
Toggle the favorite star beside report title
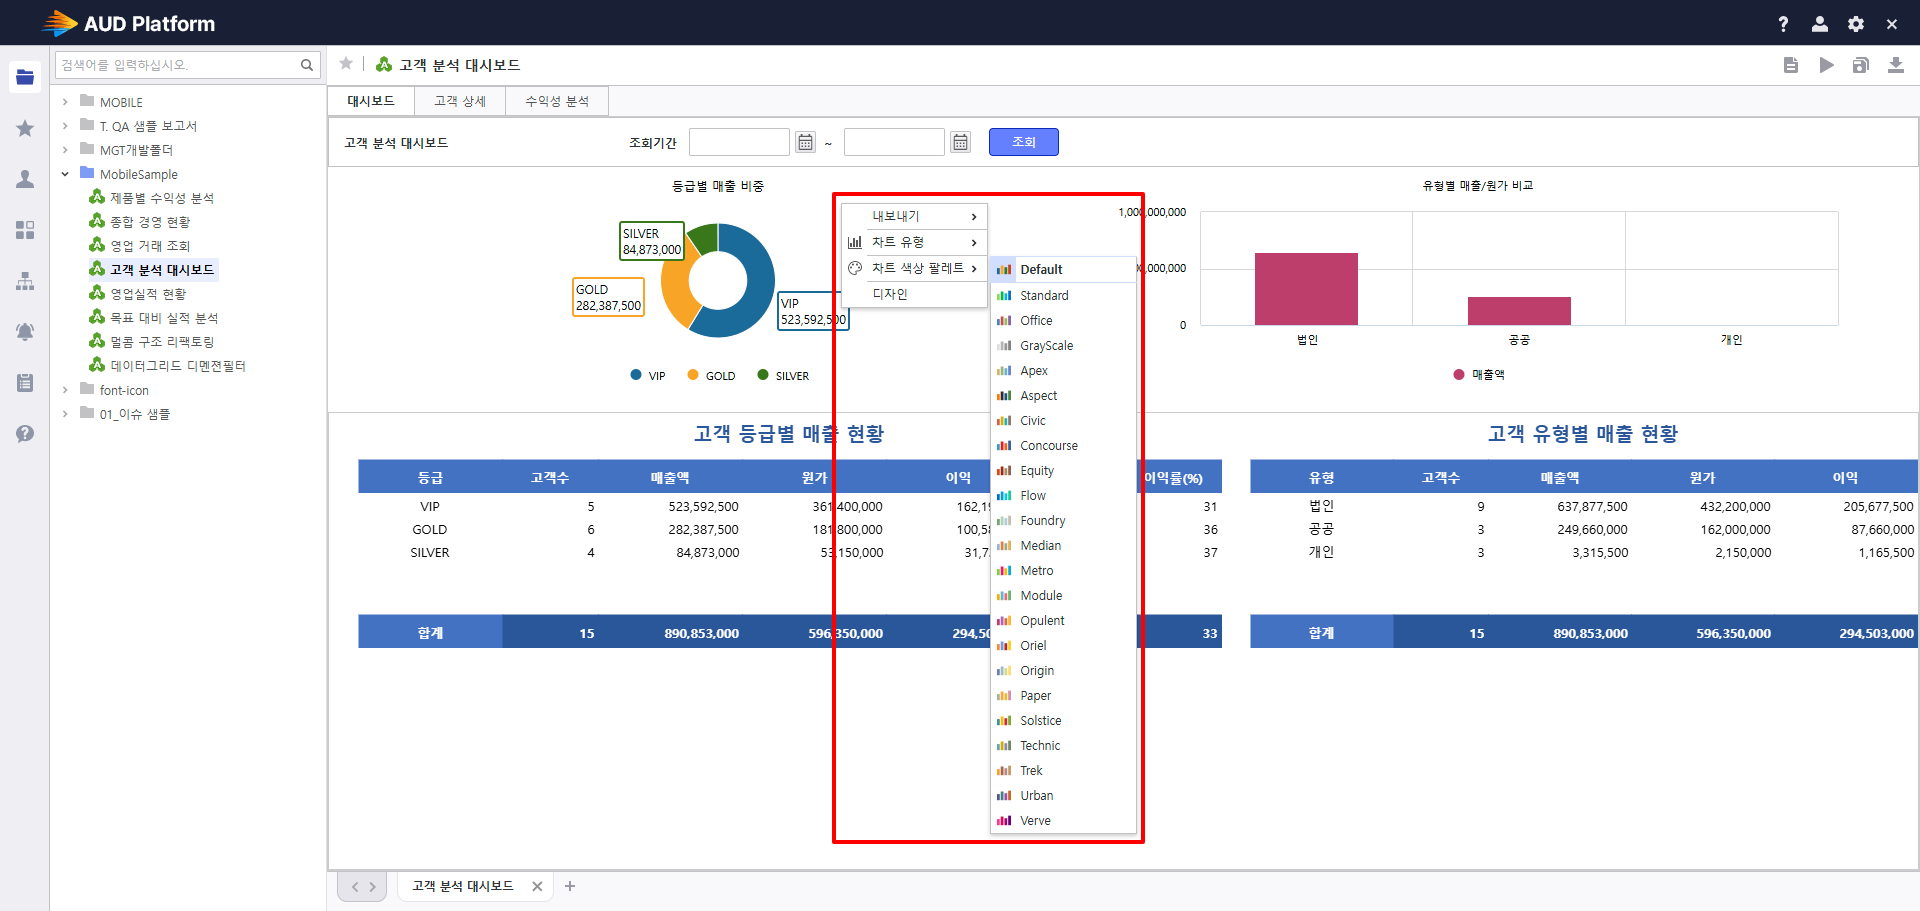tap(346, 64)
